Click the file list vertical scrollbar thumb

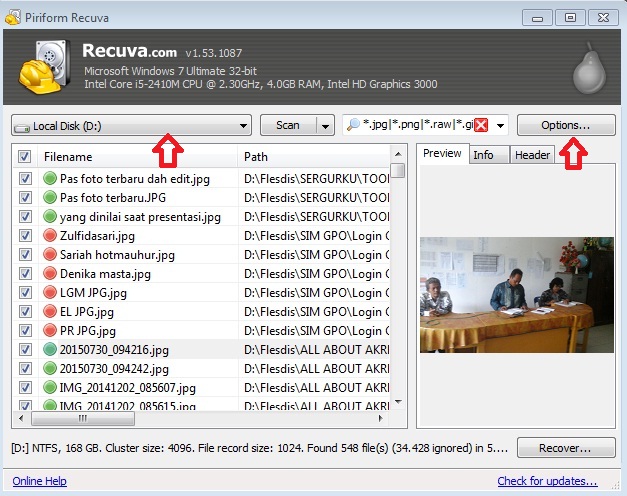[x=398, y=170]
